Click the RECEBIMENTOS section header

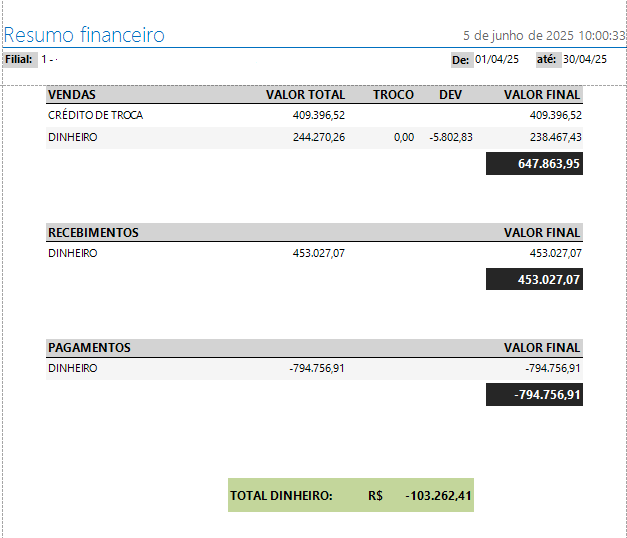[x=93, y=232]
